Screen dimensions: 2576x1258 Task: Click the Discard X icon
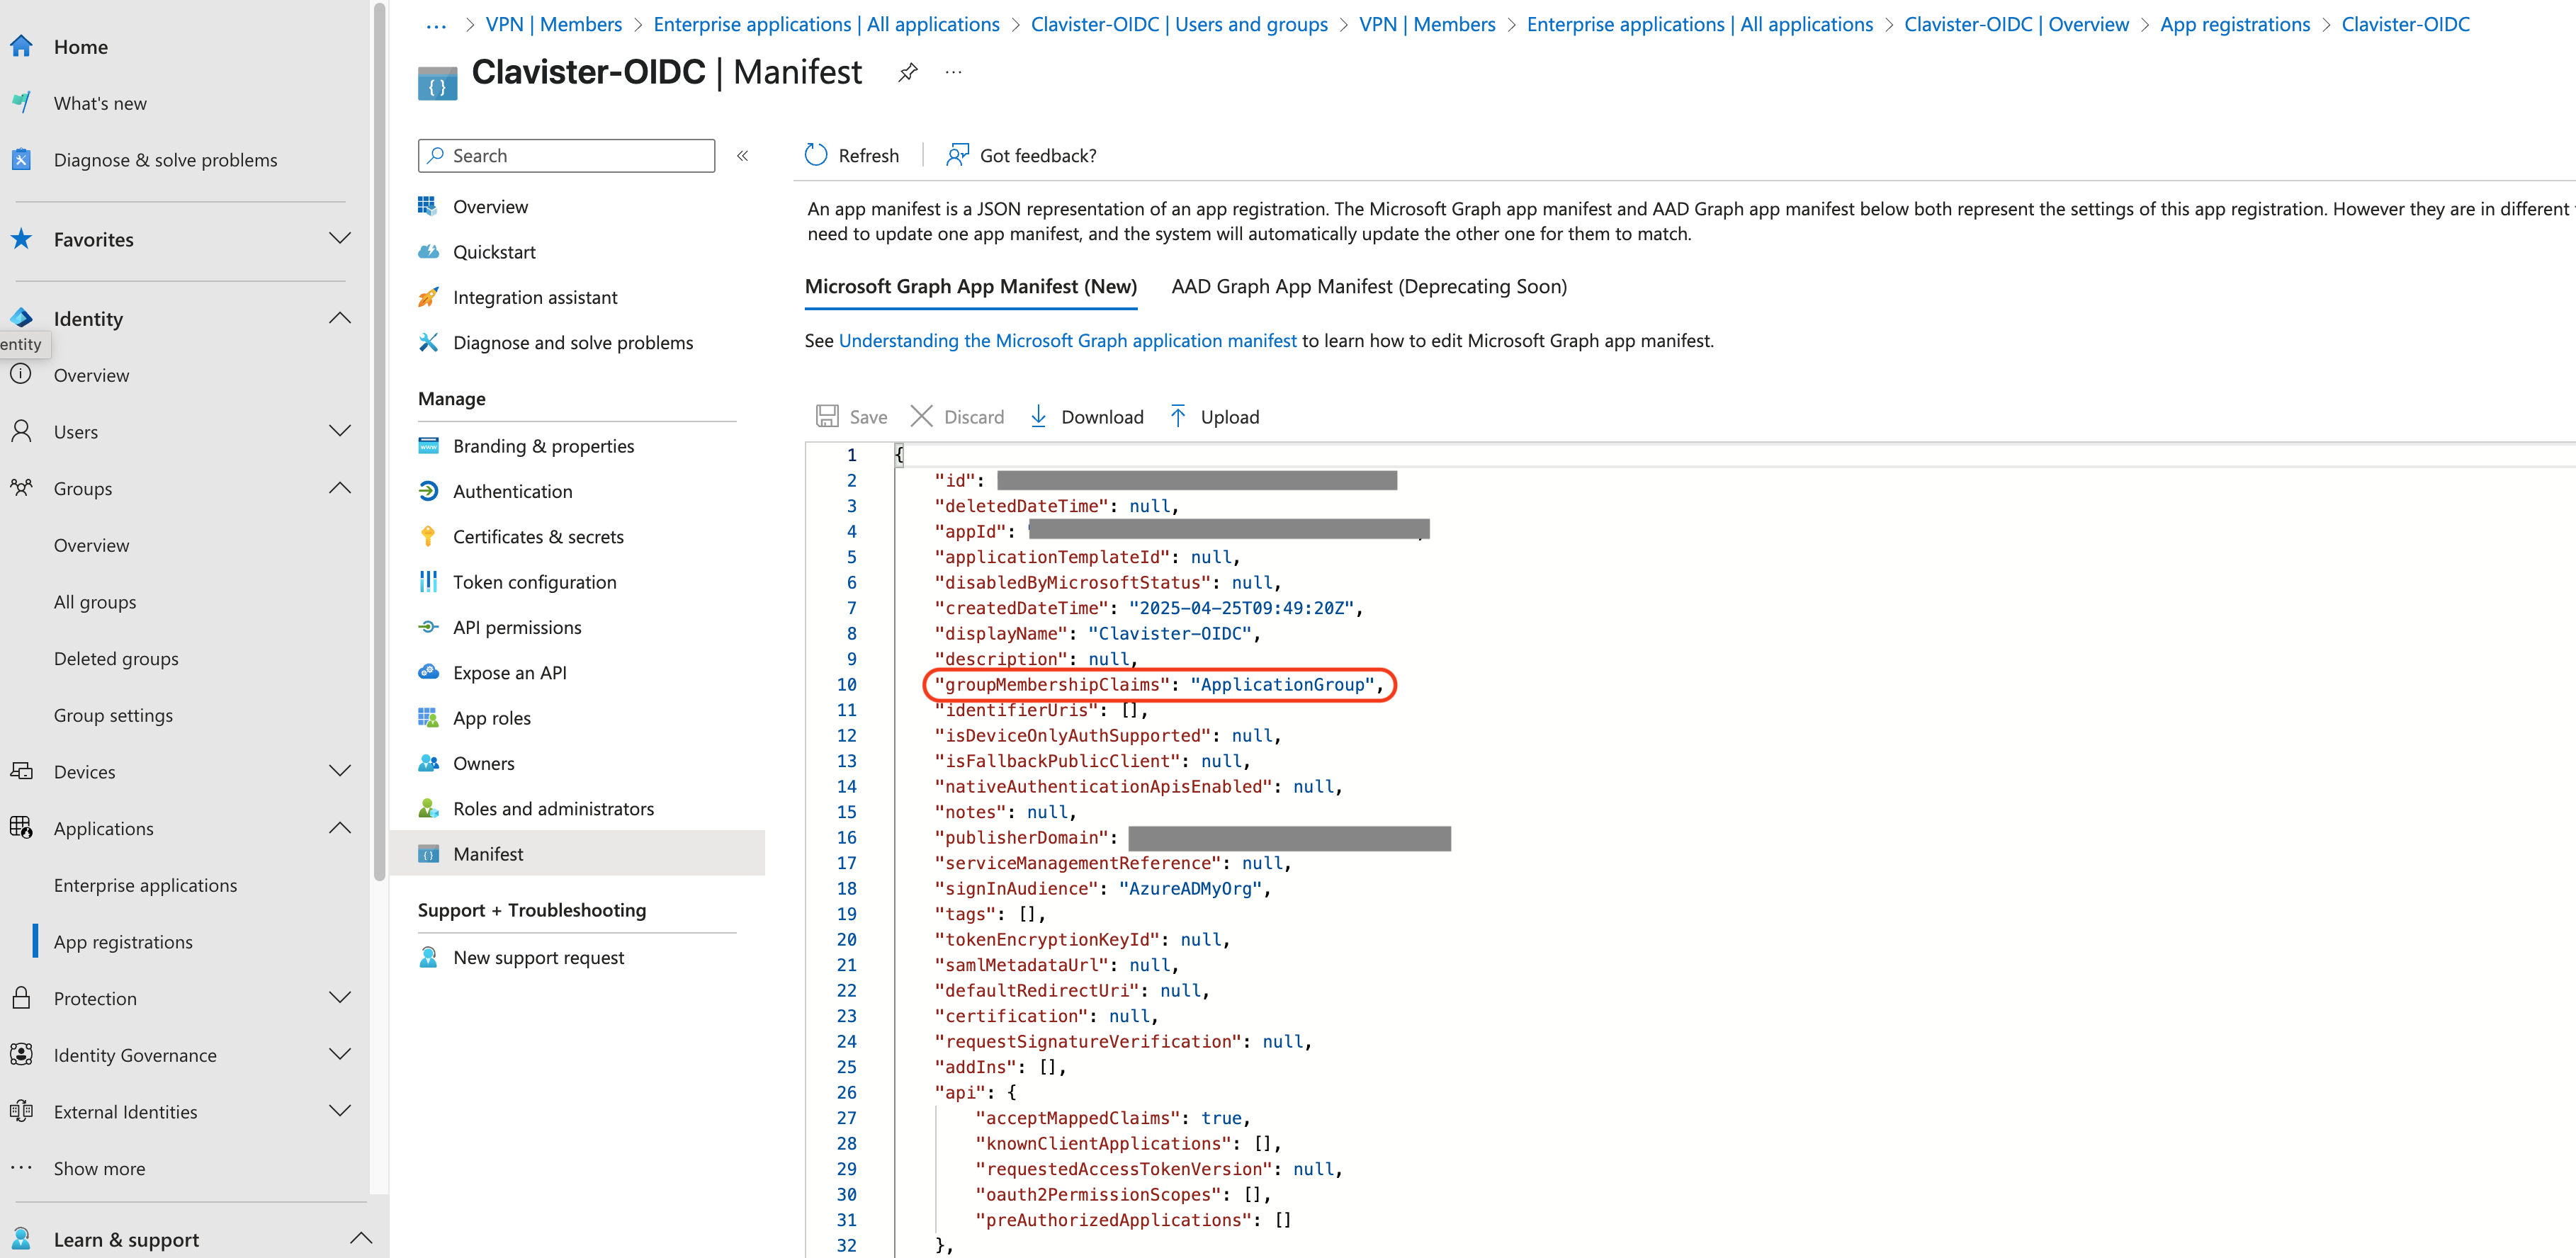[x=922, y=416]
